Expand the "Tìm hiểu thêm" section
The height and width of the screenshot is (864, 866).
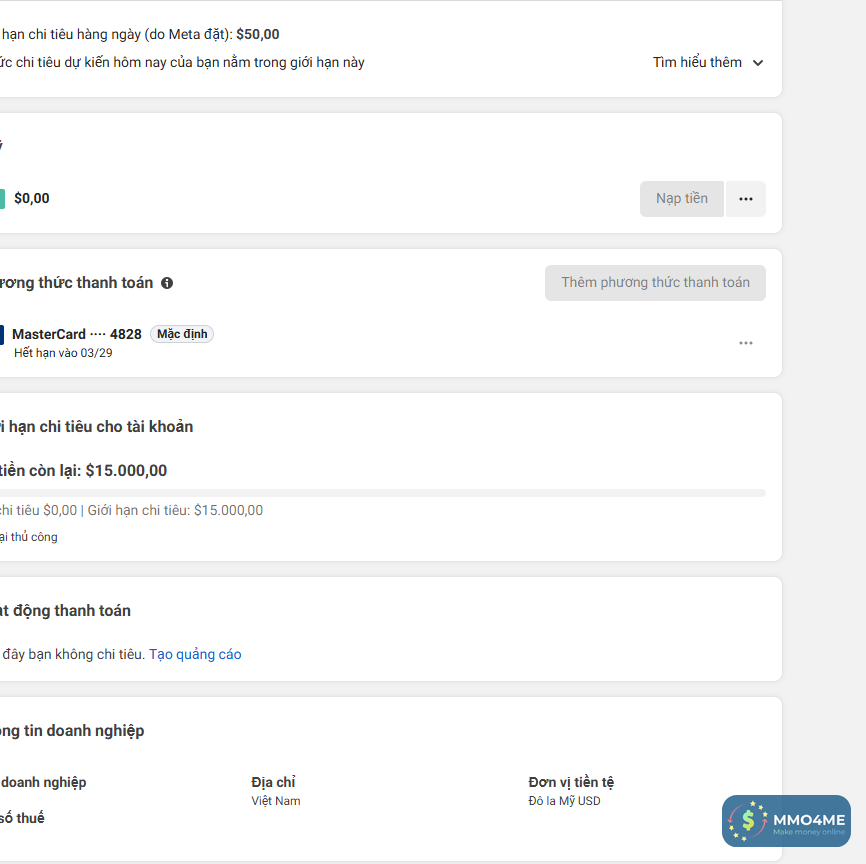click(x=708, y=62)
